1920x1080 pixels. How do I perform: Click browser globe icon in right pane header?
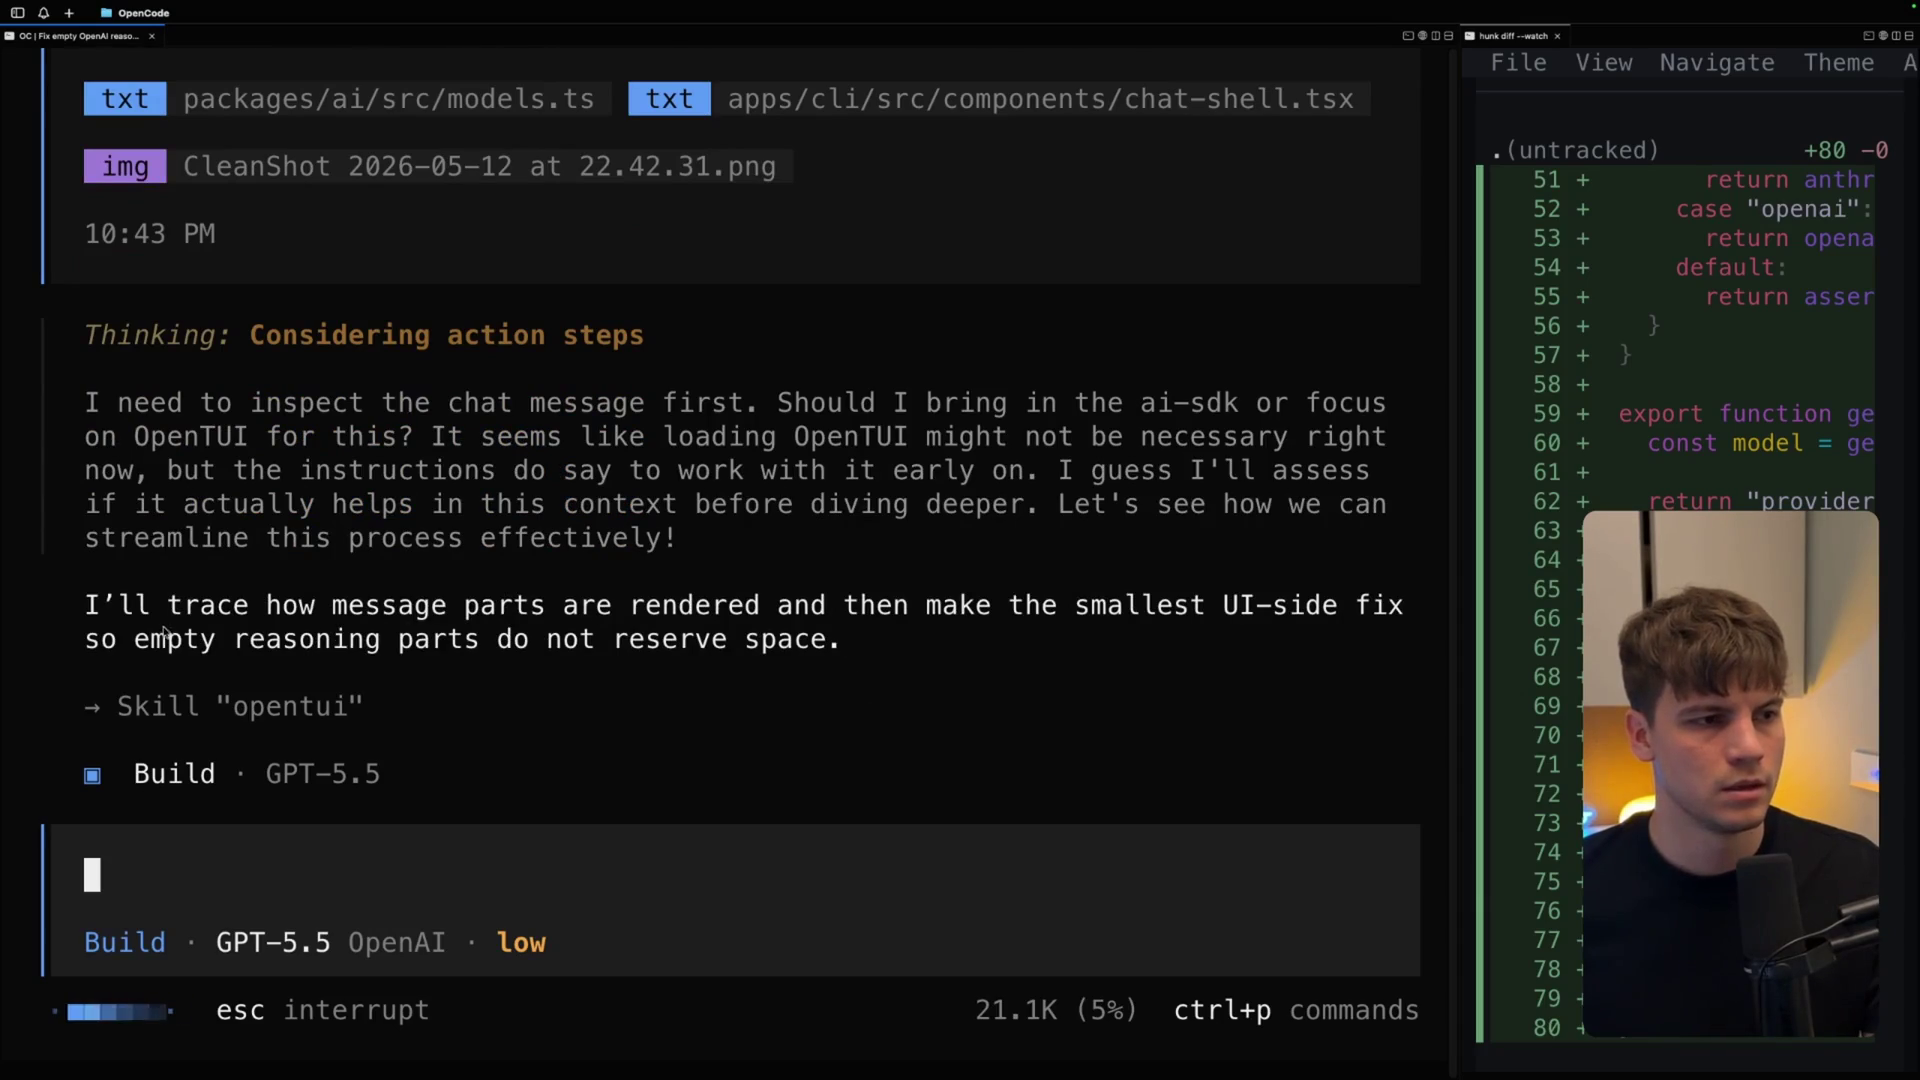pyautogui.click(x=1882, y=36)
